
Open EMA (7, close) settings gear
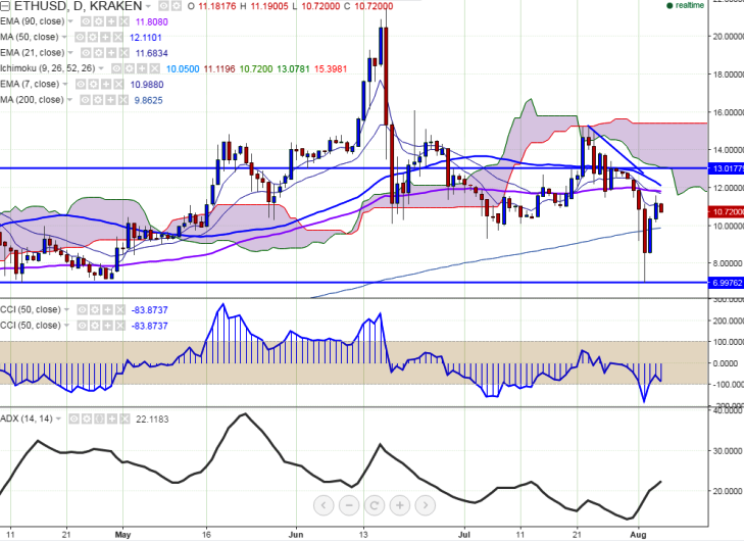click(93, 84)
